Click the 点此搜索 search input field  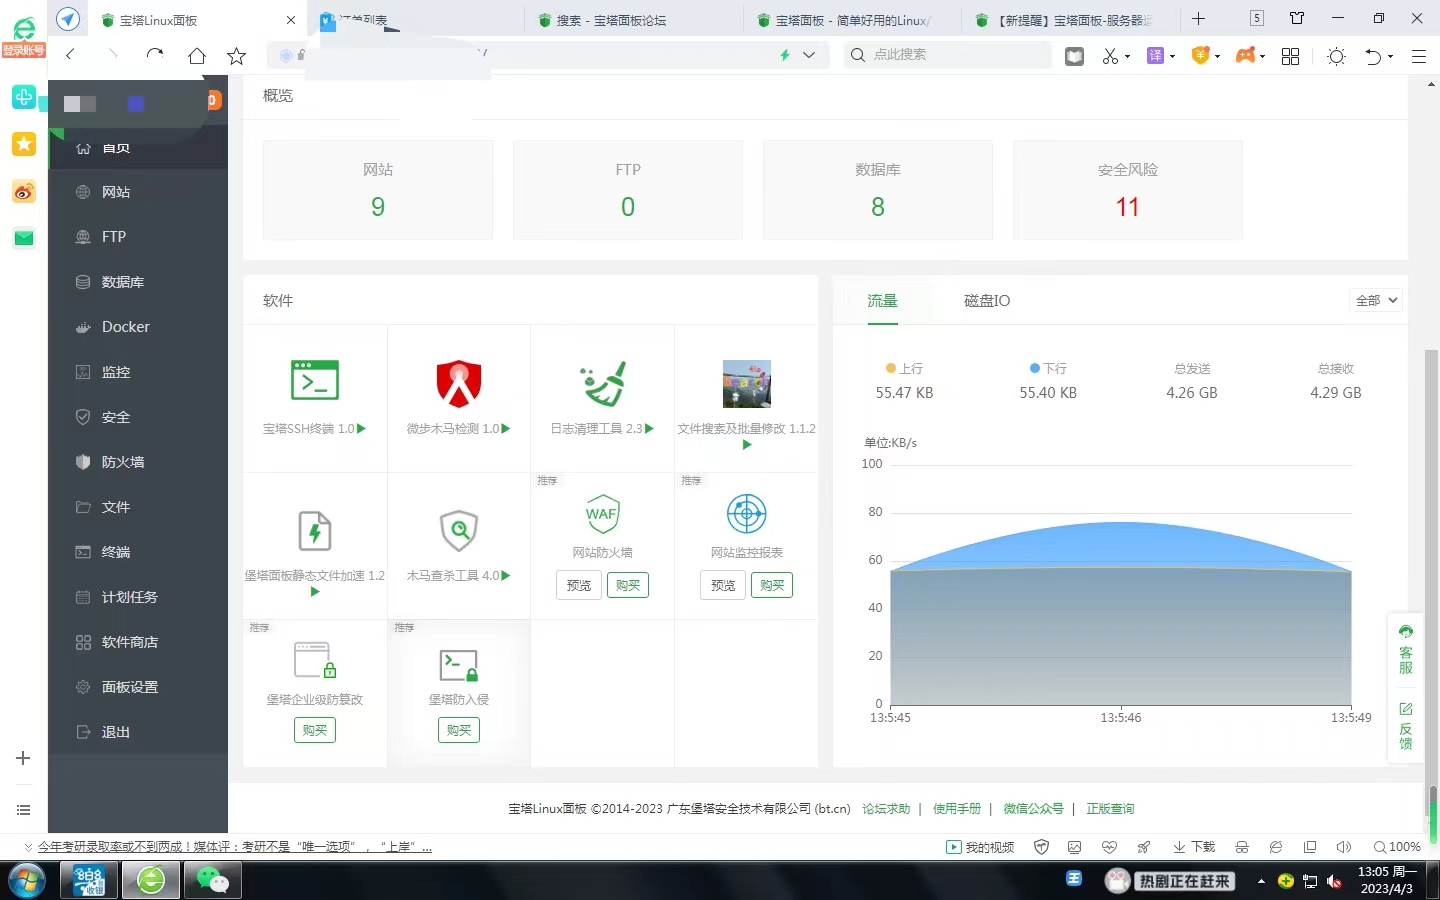(x=947, y=55)
